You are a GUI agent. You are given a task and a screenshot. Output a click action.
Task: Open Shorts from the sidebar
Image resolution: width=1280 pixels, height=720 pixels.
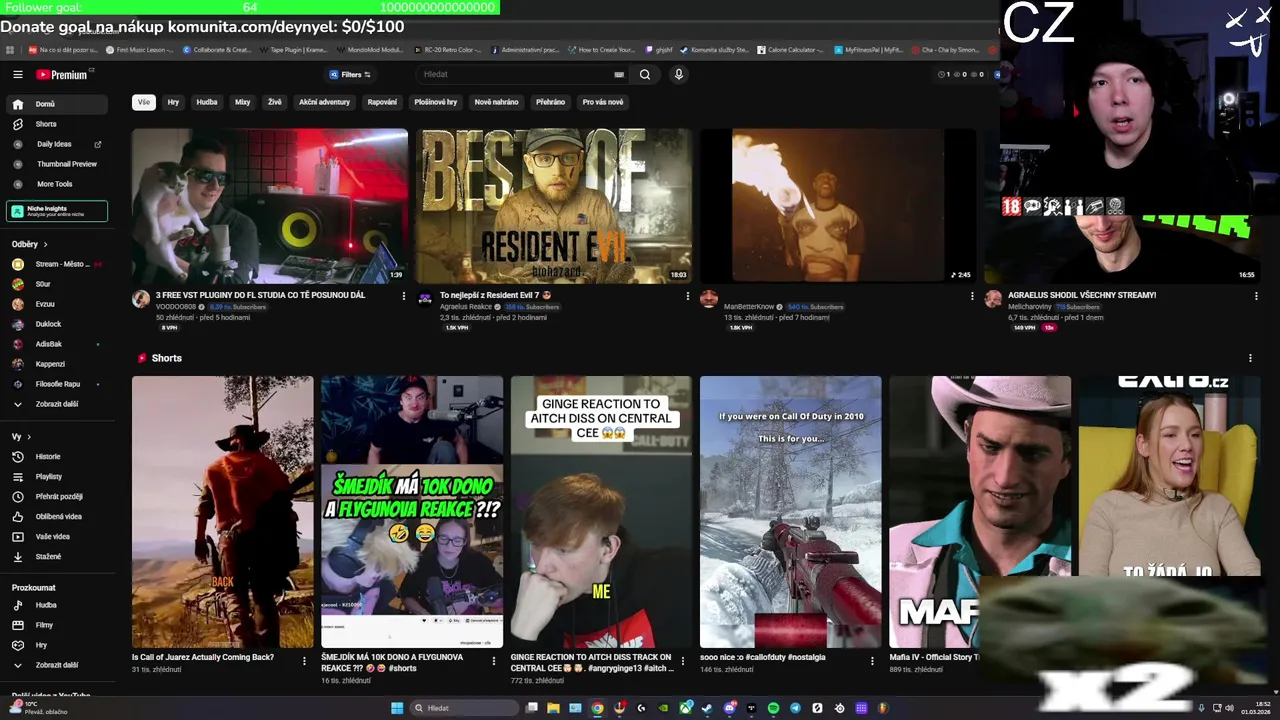pos(57,124)
